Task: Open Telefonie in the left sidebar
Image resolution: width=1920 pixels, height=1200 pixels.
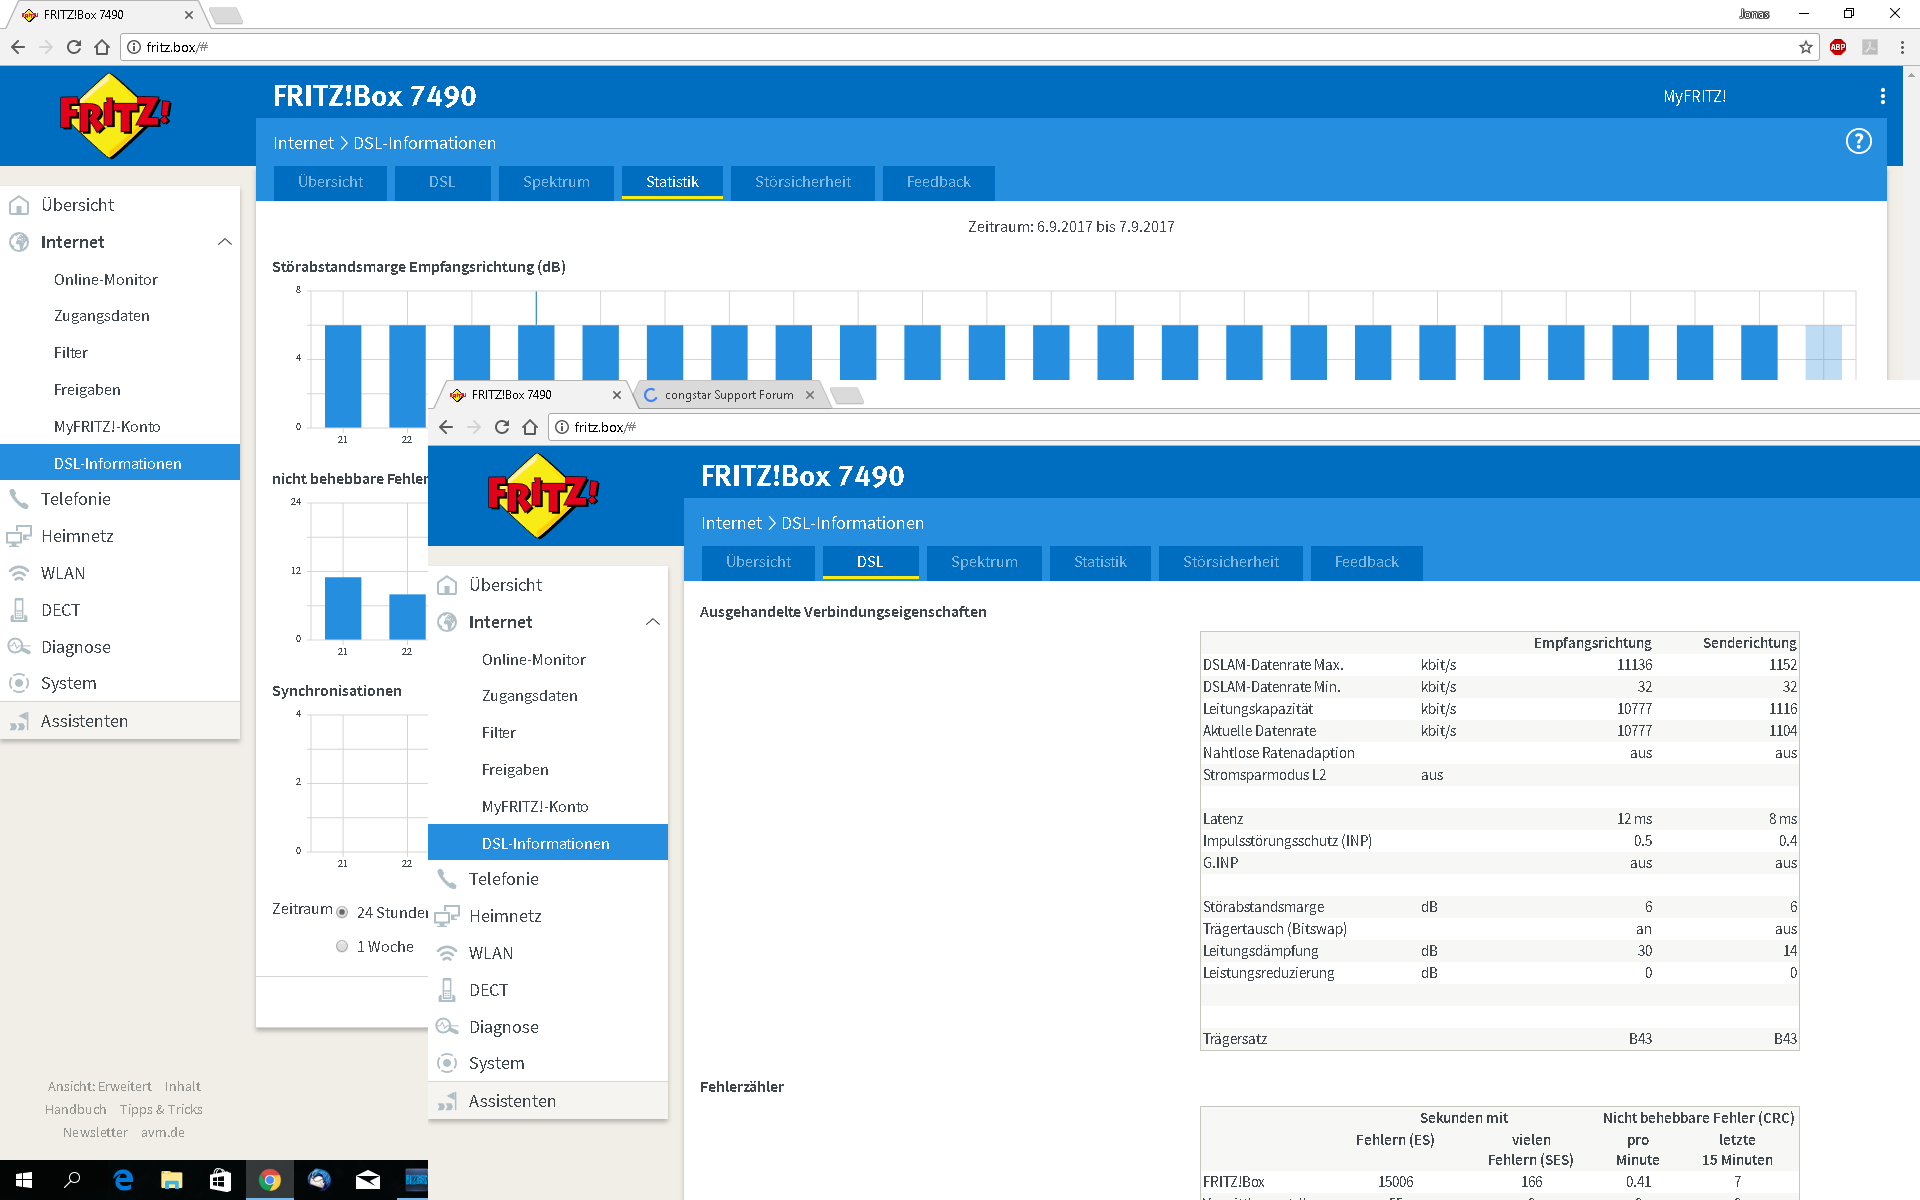Action: [76, 499]
